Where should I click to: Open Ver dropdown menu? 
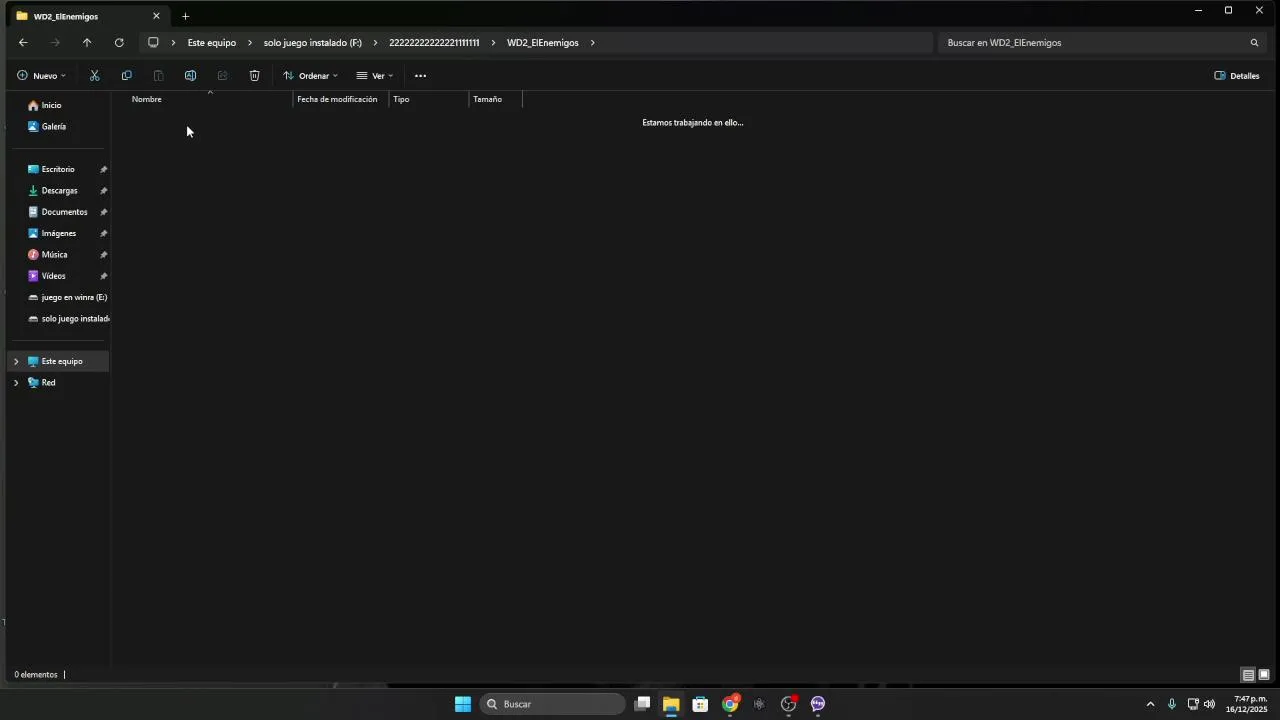(x=375, y=76)
